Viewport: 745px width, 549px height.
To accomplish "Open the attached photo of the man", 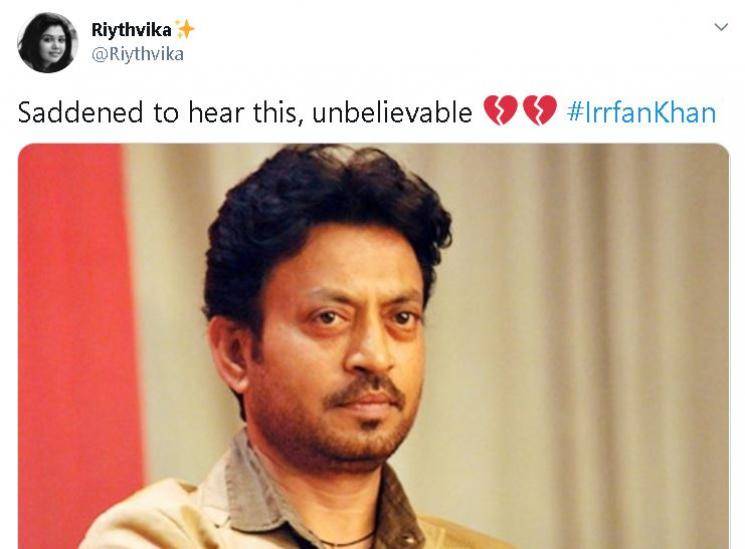I will (x=373, y=346).
